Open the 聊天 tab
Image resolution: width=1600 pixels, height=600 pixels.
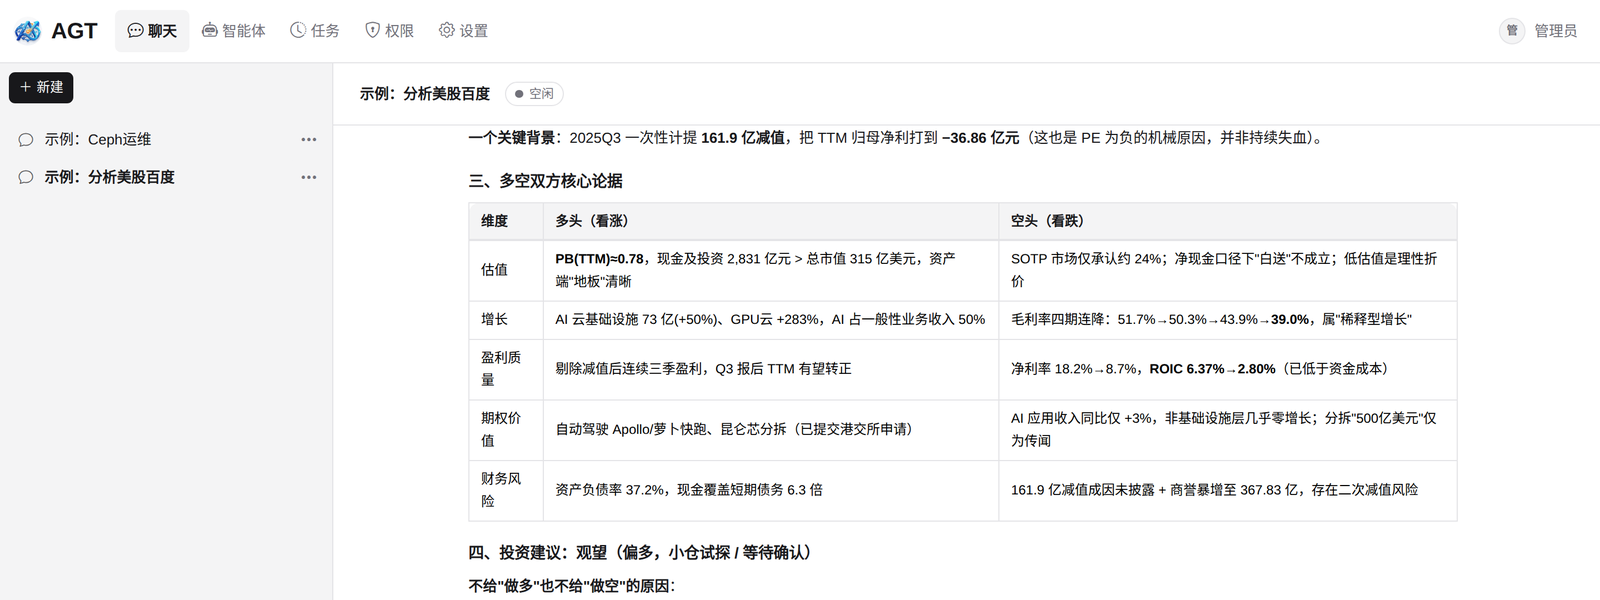pos(152,31)
